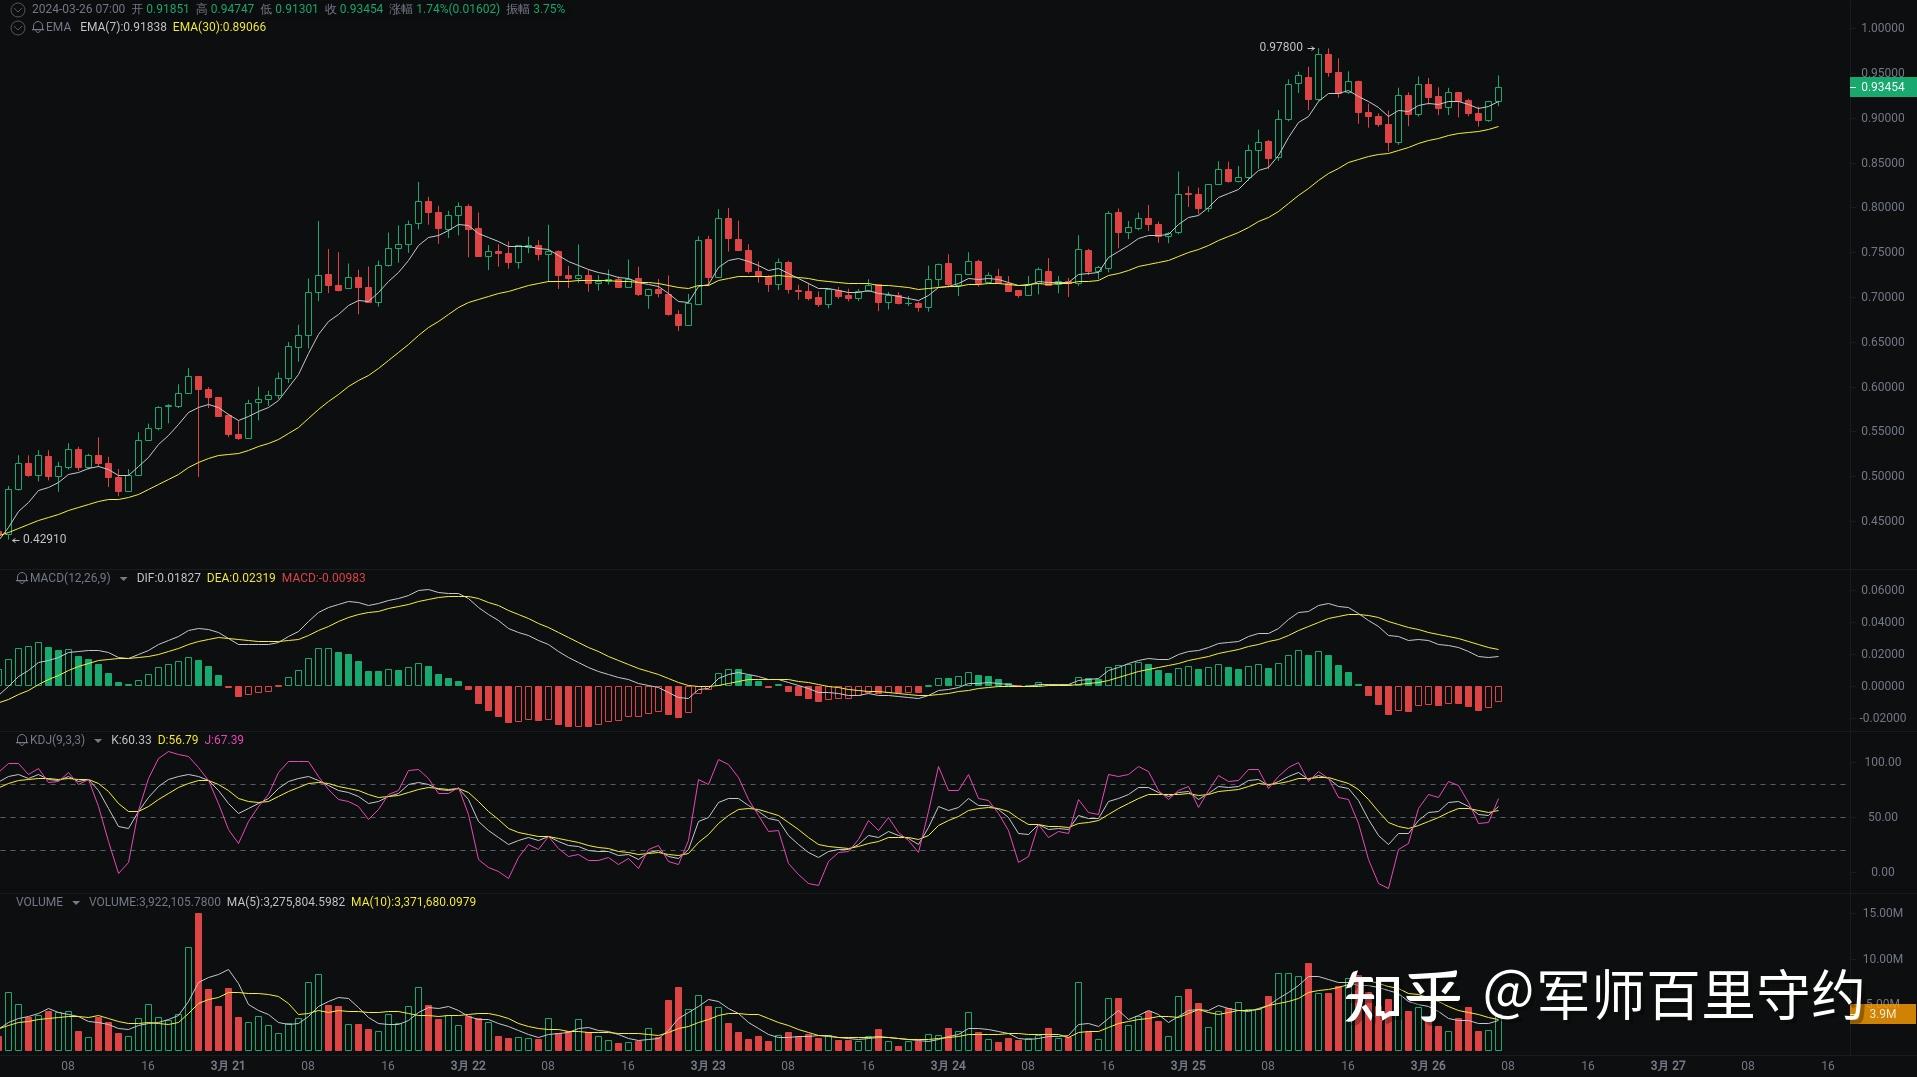Select the KDJ(9,3,3) indicator label
The width and height of the screenshot is (1917, 1077).
pos(57,740)
